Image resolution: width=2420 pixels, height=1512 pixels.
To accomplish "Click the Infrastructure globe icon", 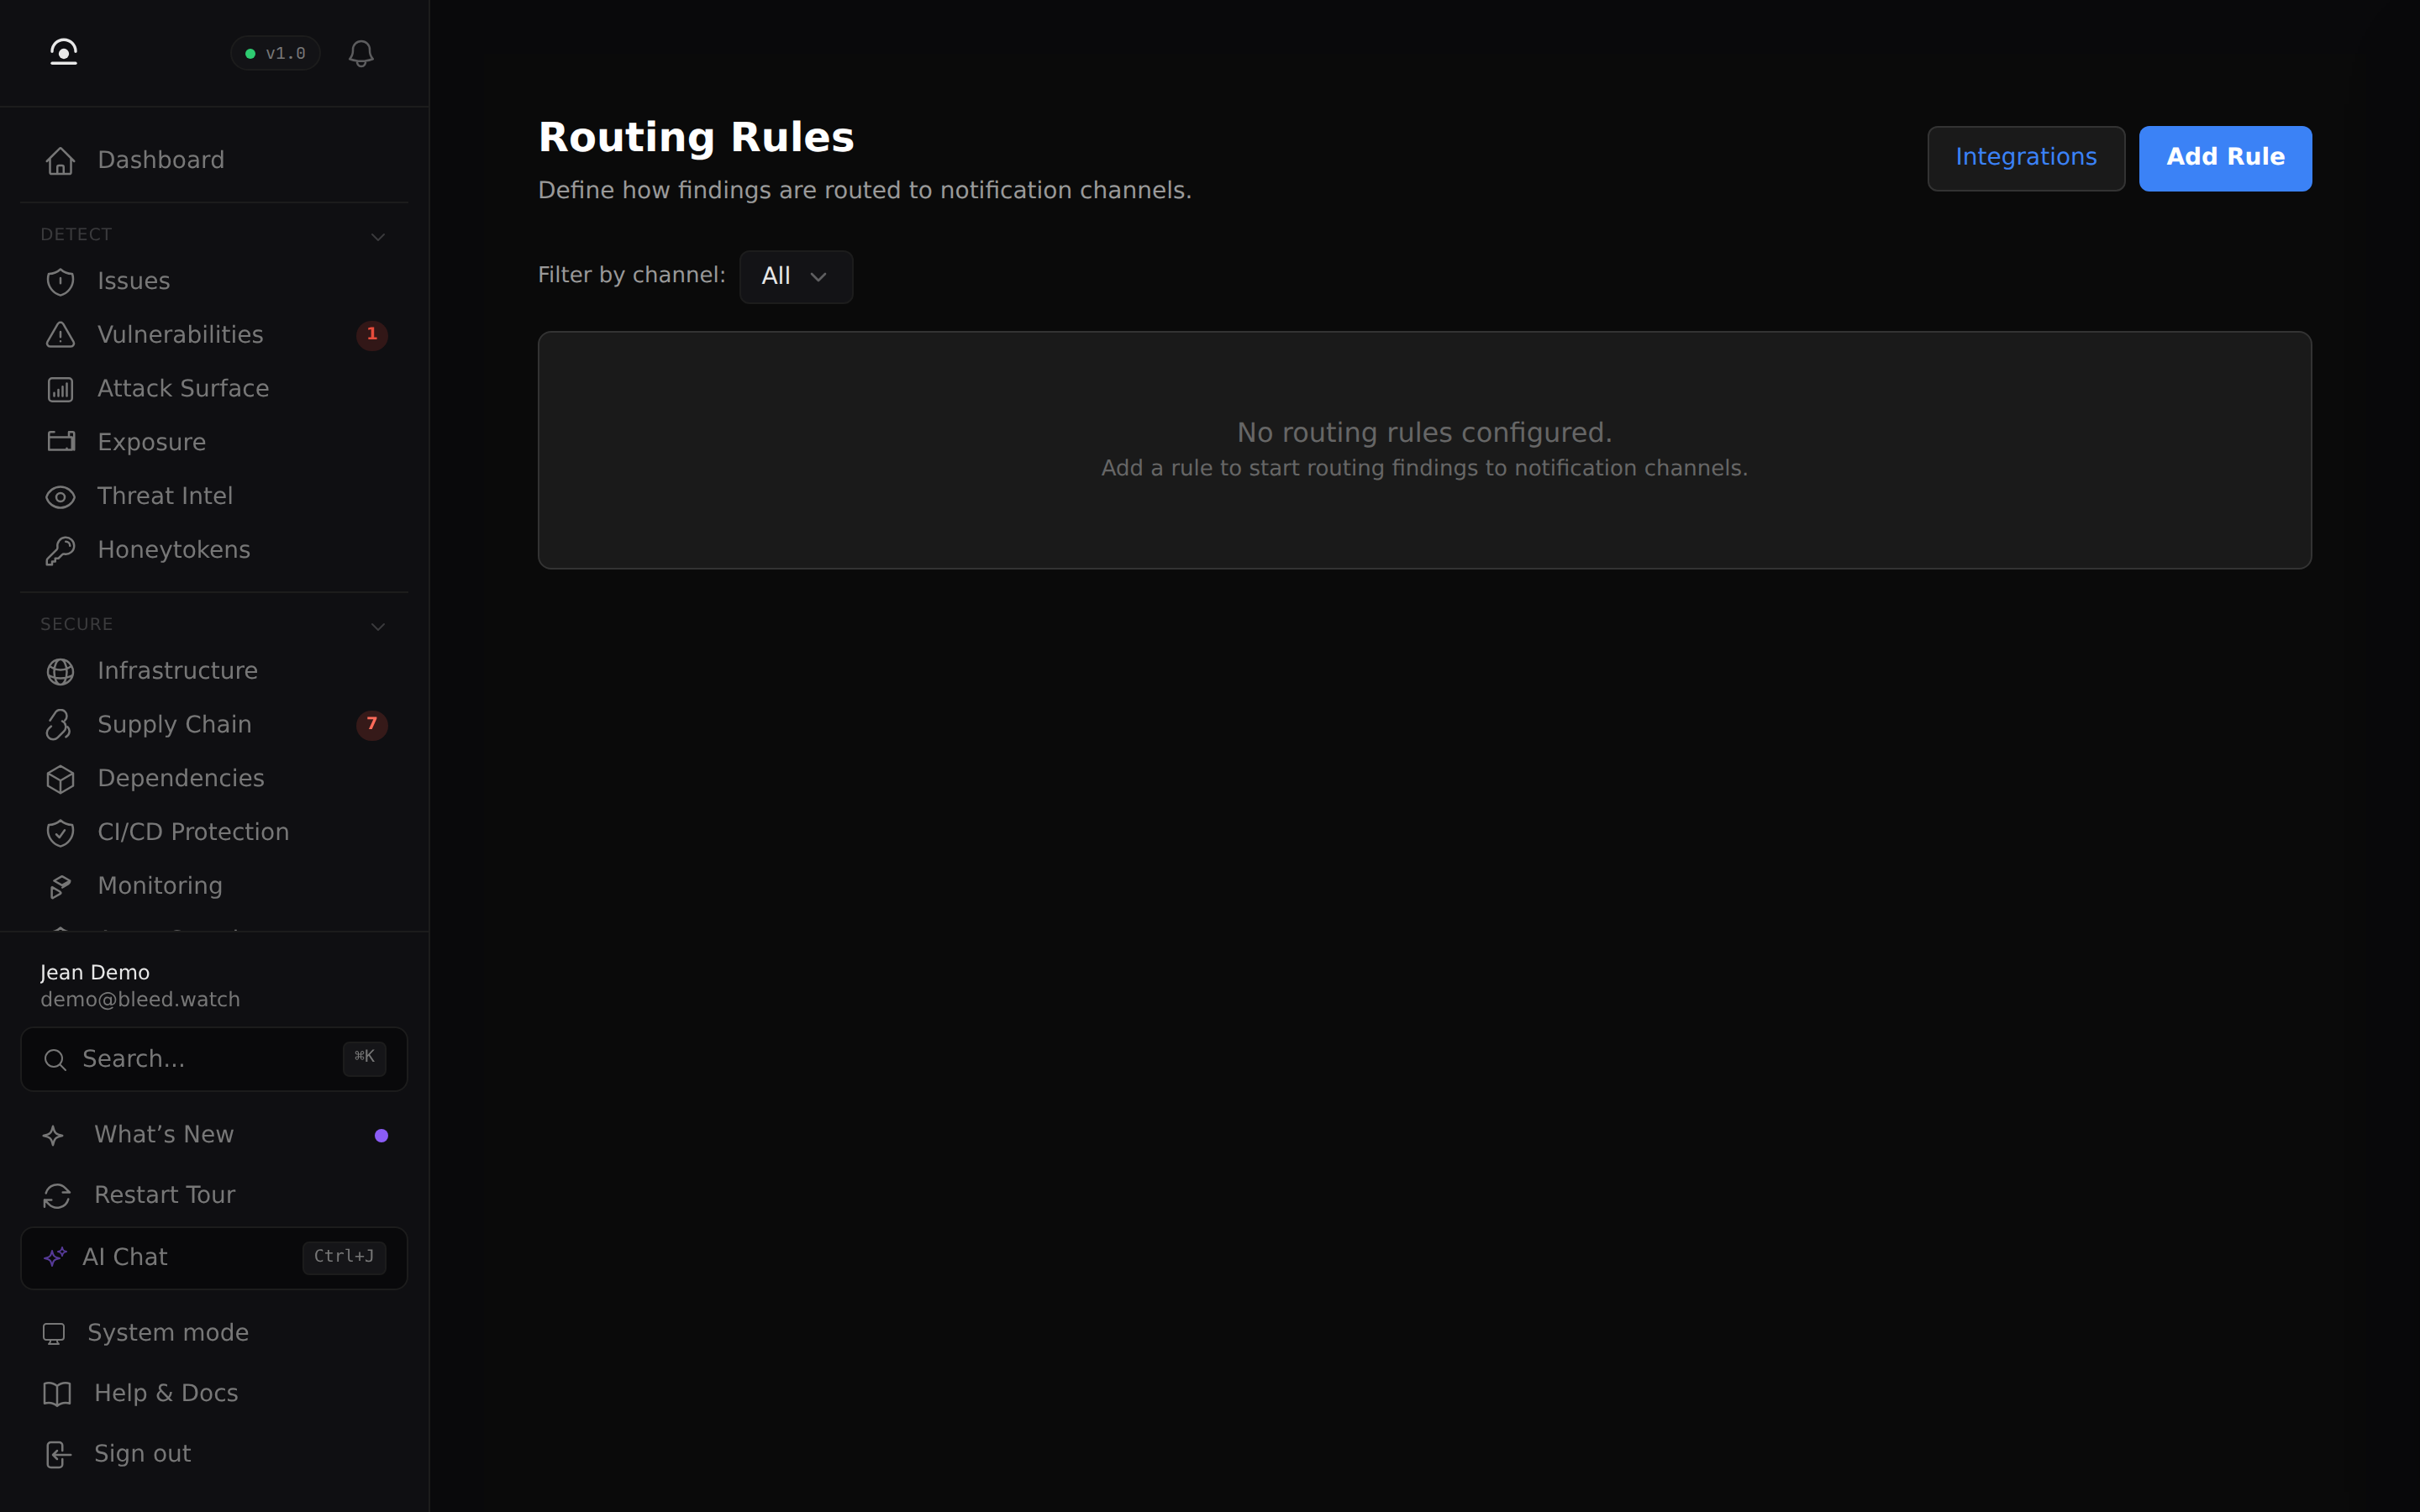I will click(x=60, y=672).
